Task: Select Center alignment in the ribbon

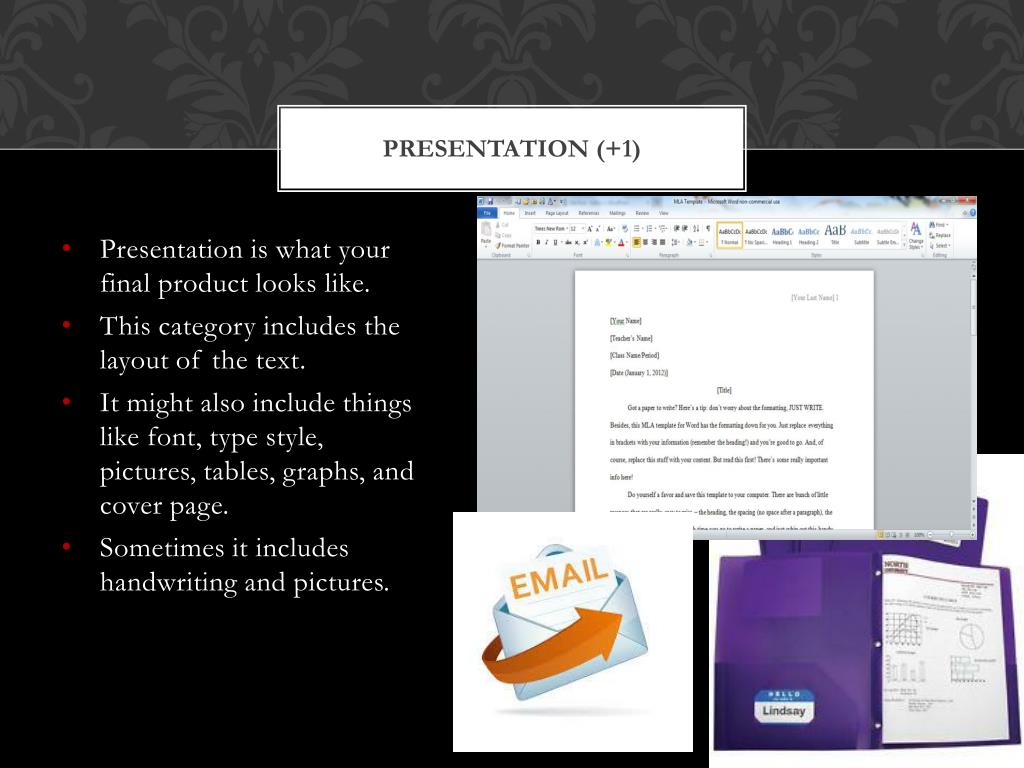Action: (645, 242)
